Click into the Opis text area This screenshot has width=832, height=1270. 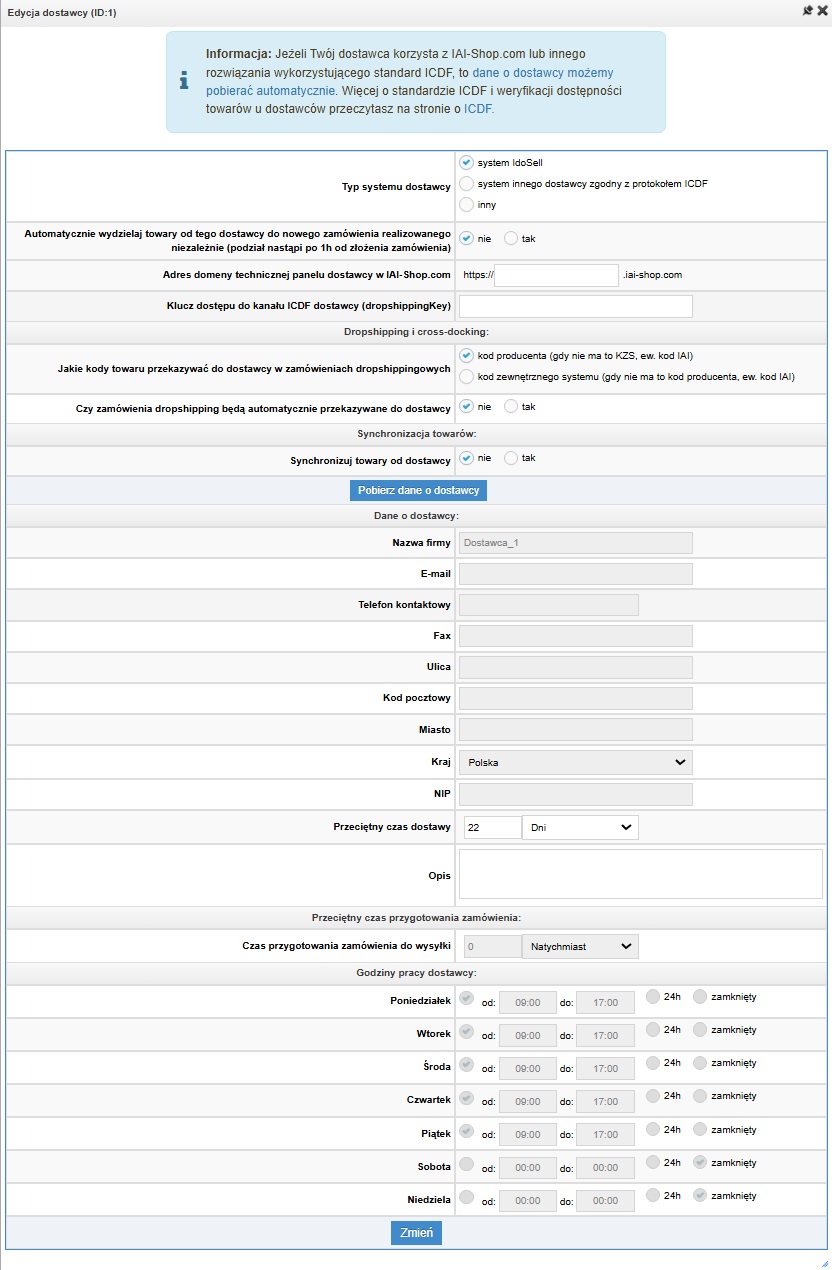click(x=641, y=874)
